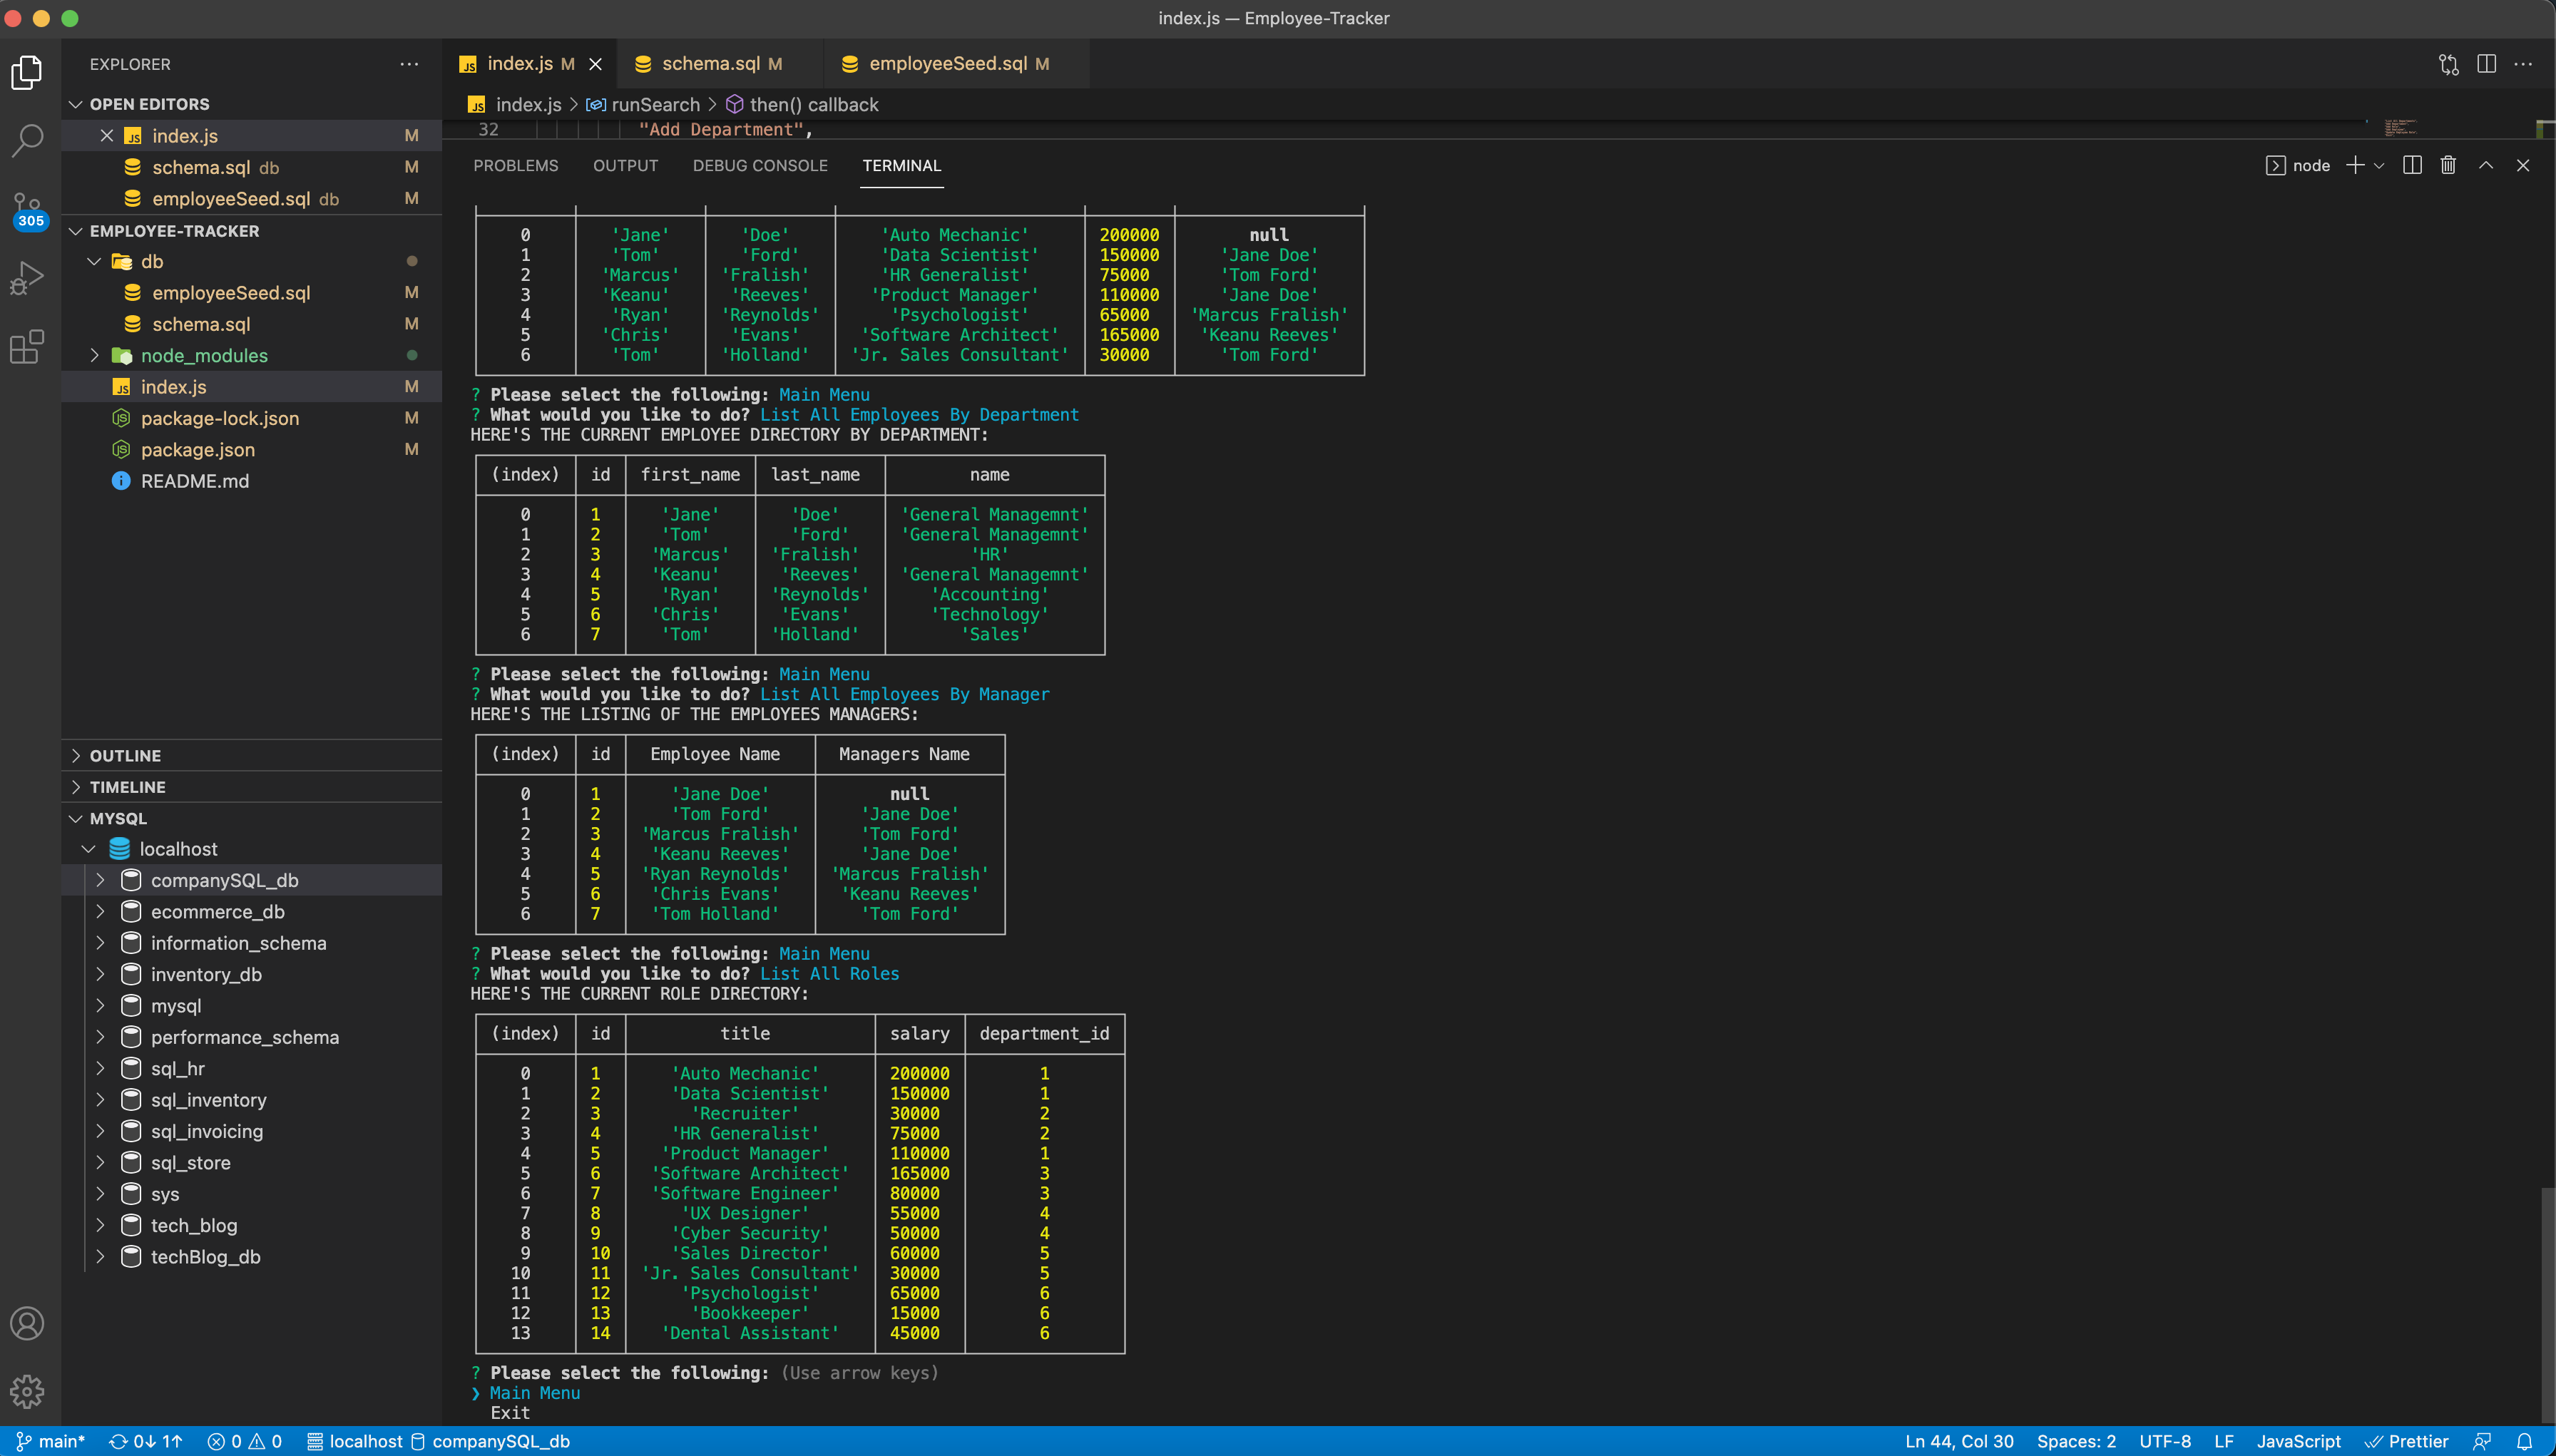The image size is (2556, 1456).
Task: Click runSearch in the breadcrumb
Action: click(655, 105)
